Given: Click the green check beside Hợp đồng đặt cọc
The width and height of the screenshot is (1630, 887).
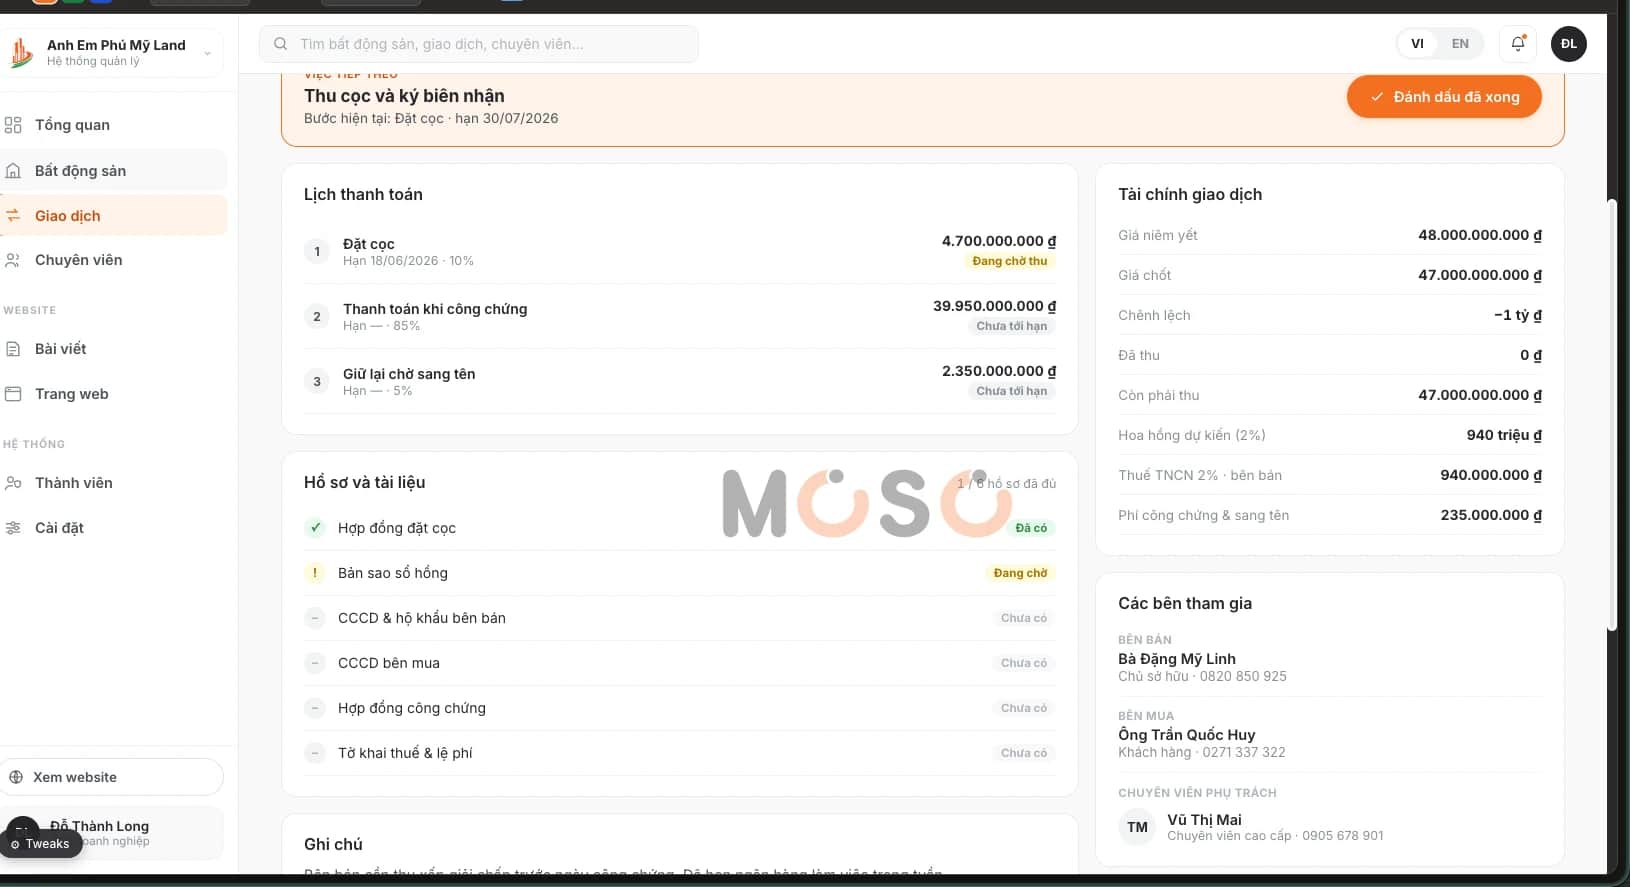Looking at the screenshot, I should 315,527.
